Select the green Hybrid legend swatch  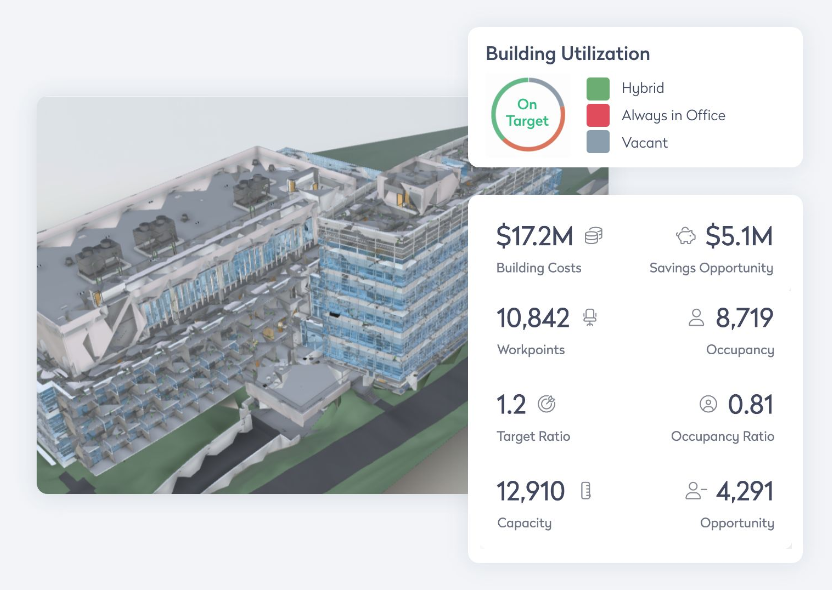pos(598,89)
